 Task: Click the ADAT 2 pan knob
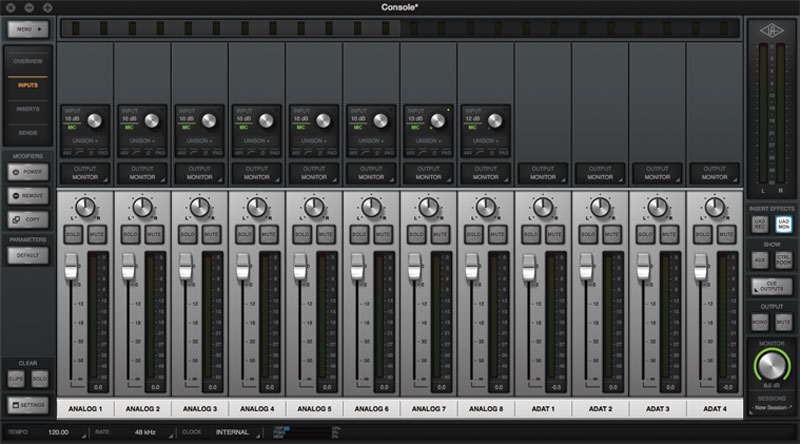tap(600, 207)
